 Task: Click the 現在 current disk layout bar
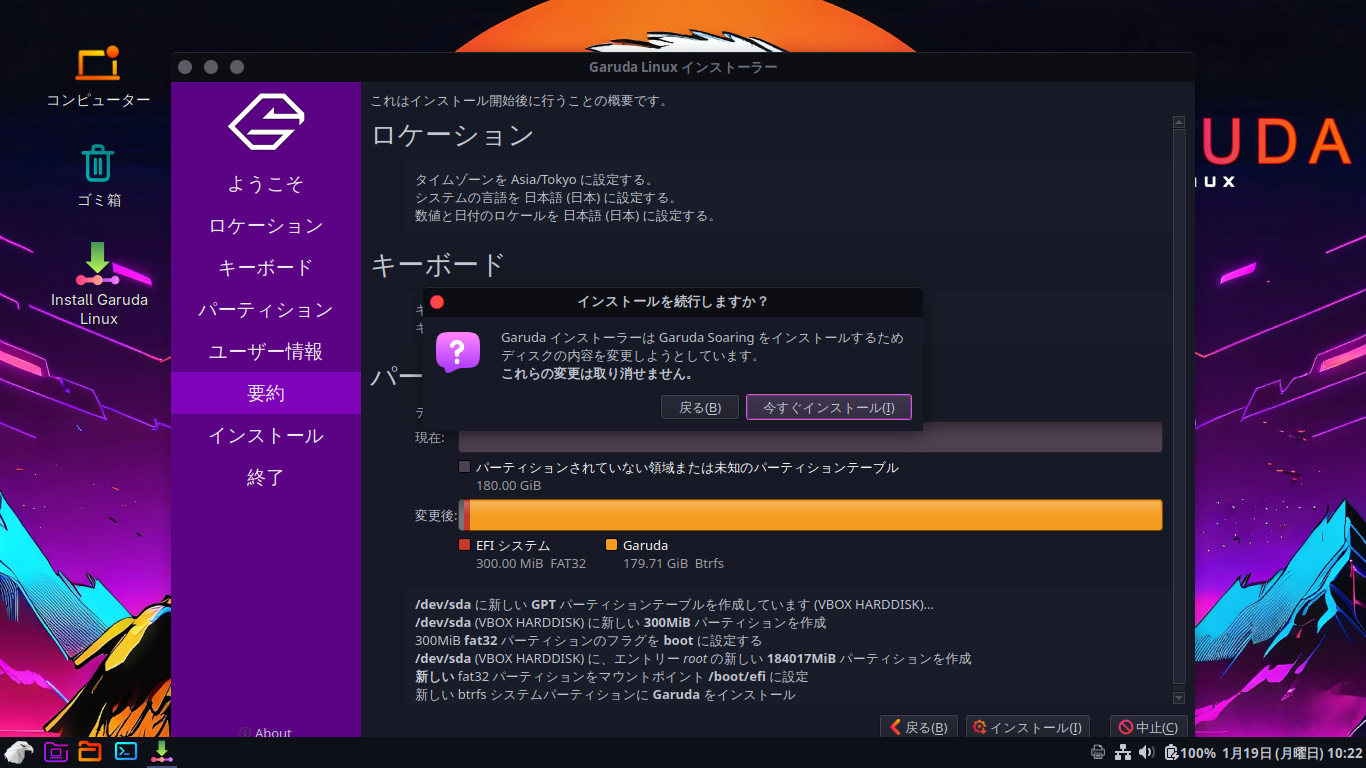[810, 437]
